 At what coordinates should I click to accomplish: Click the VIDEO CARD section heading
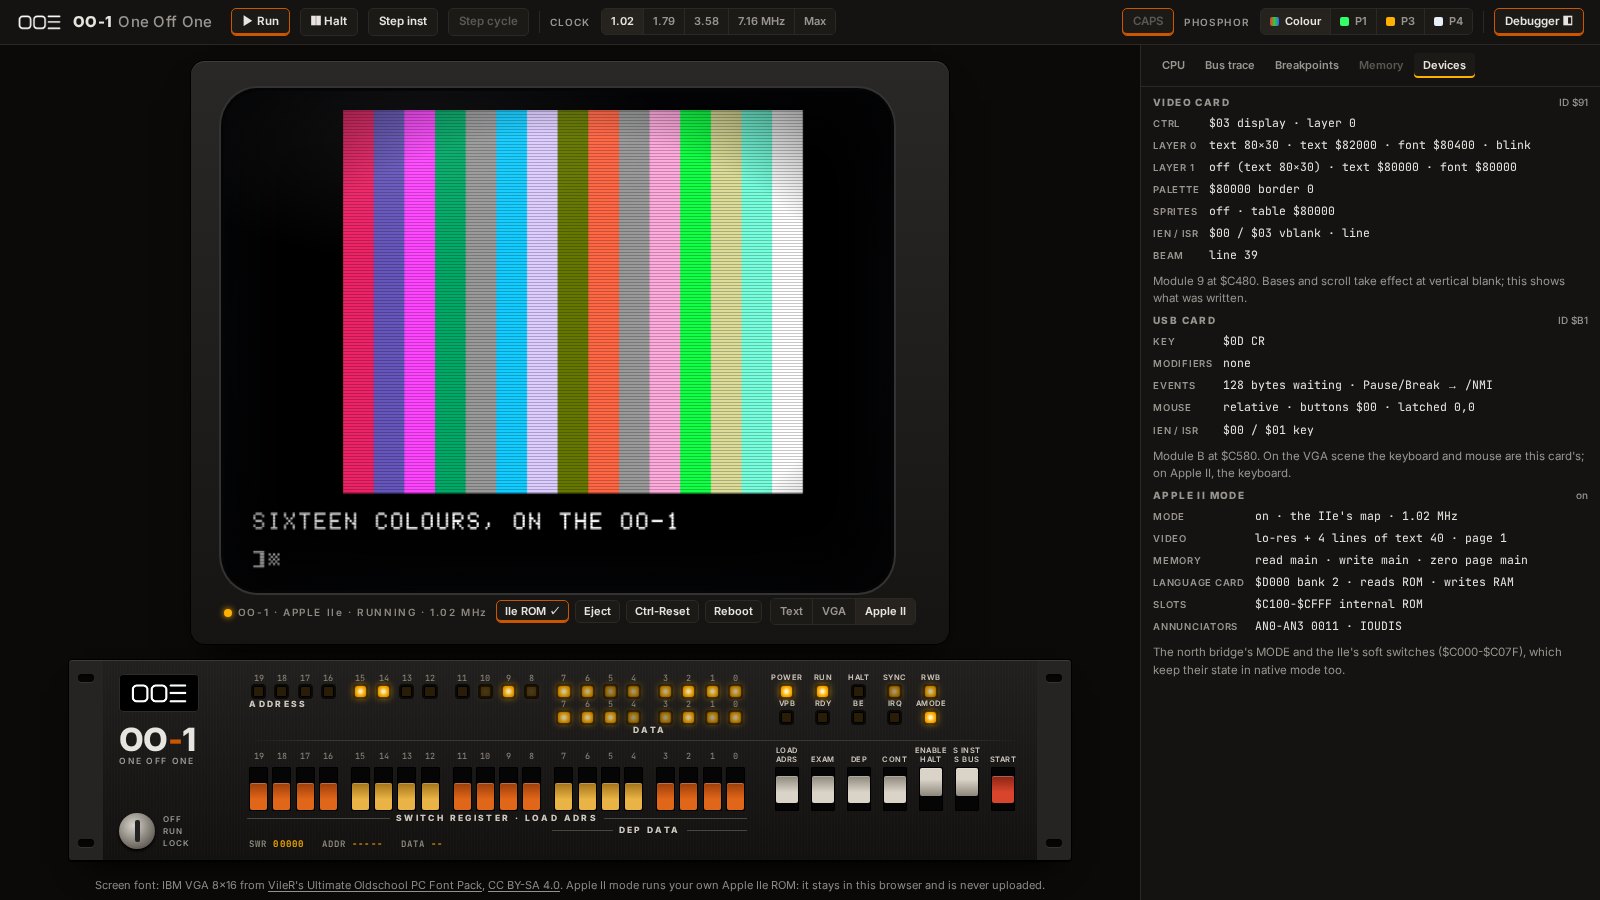tap(1191, 102)
